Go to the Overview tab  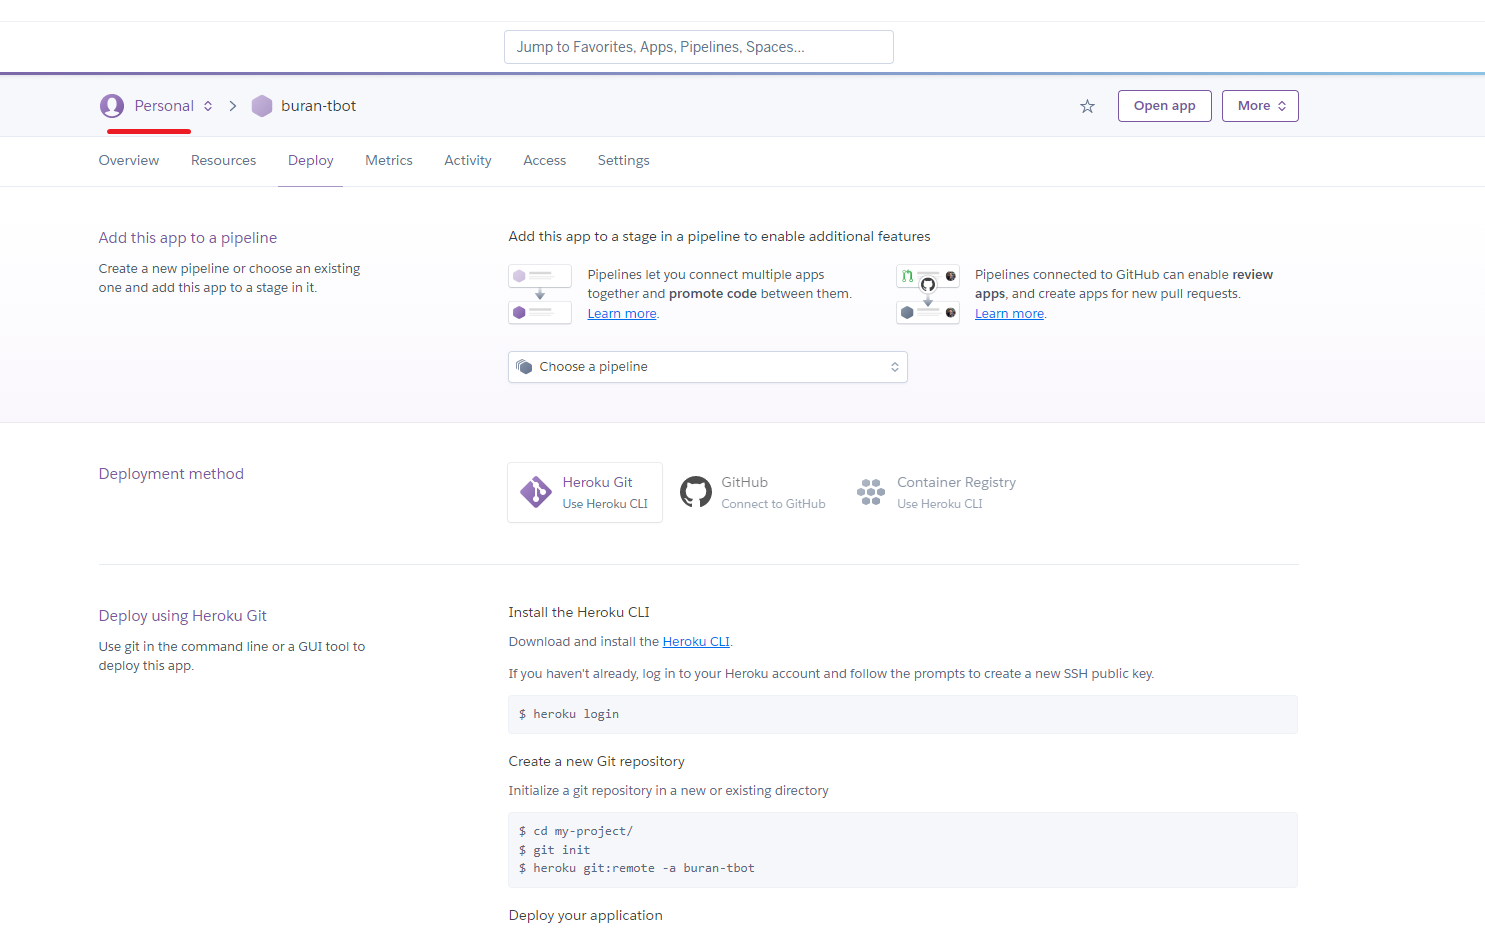pos(129,160)
